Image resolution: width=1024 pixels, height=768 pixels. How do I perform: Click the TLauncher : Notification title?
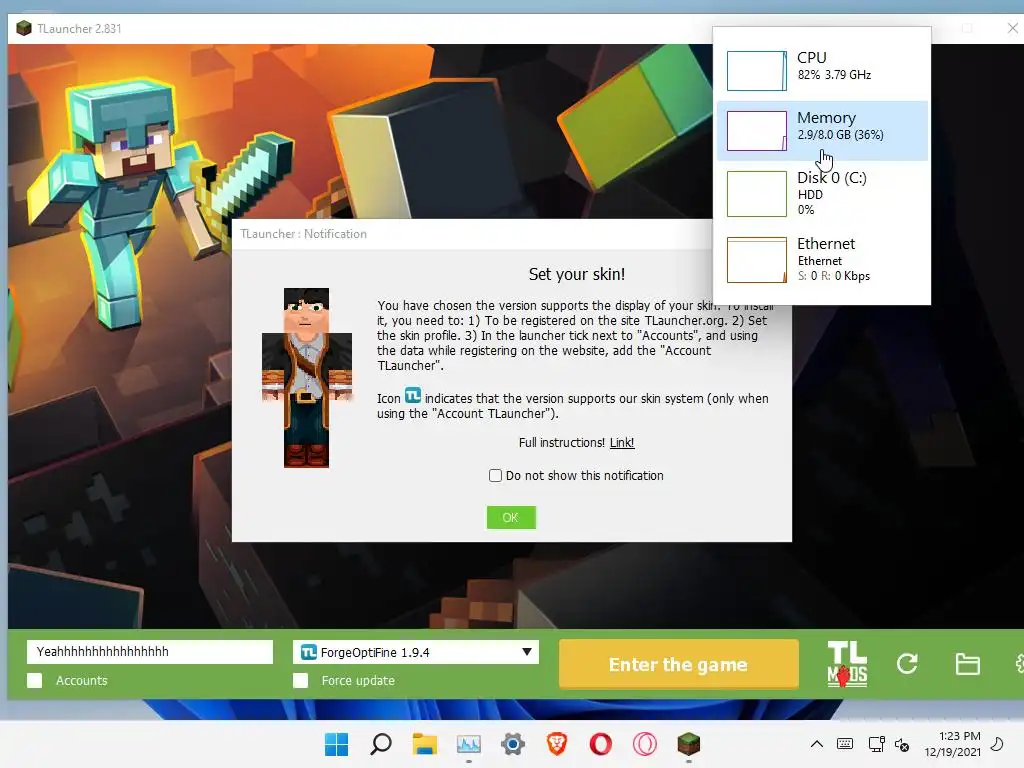(304, 234)
